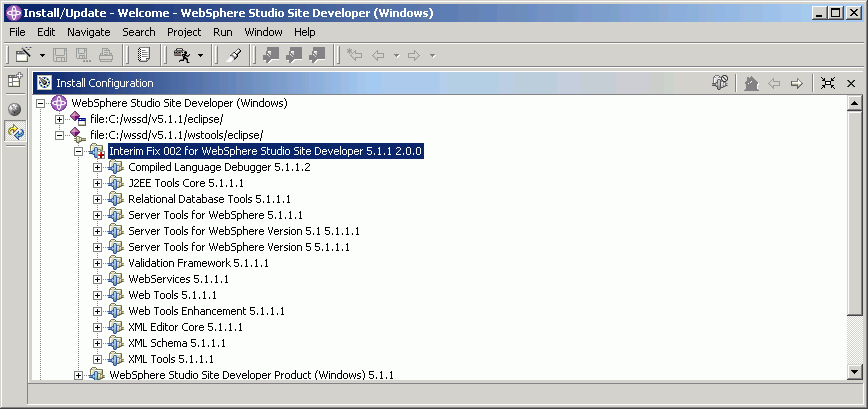Image resolution: width=868 pixels, height=409 pixels.
Task: Open the Help menu
Action: pos(304,32)
